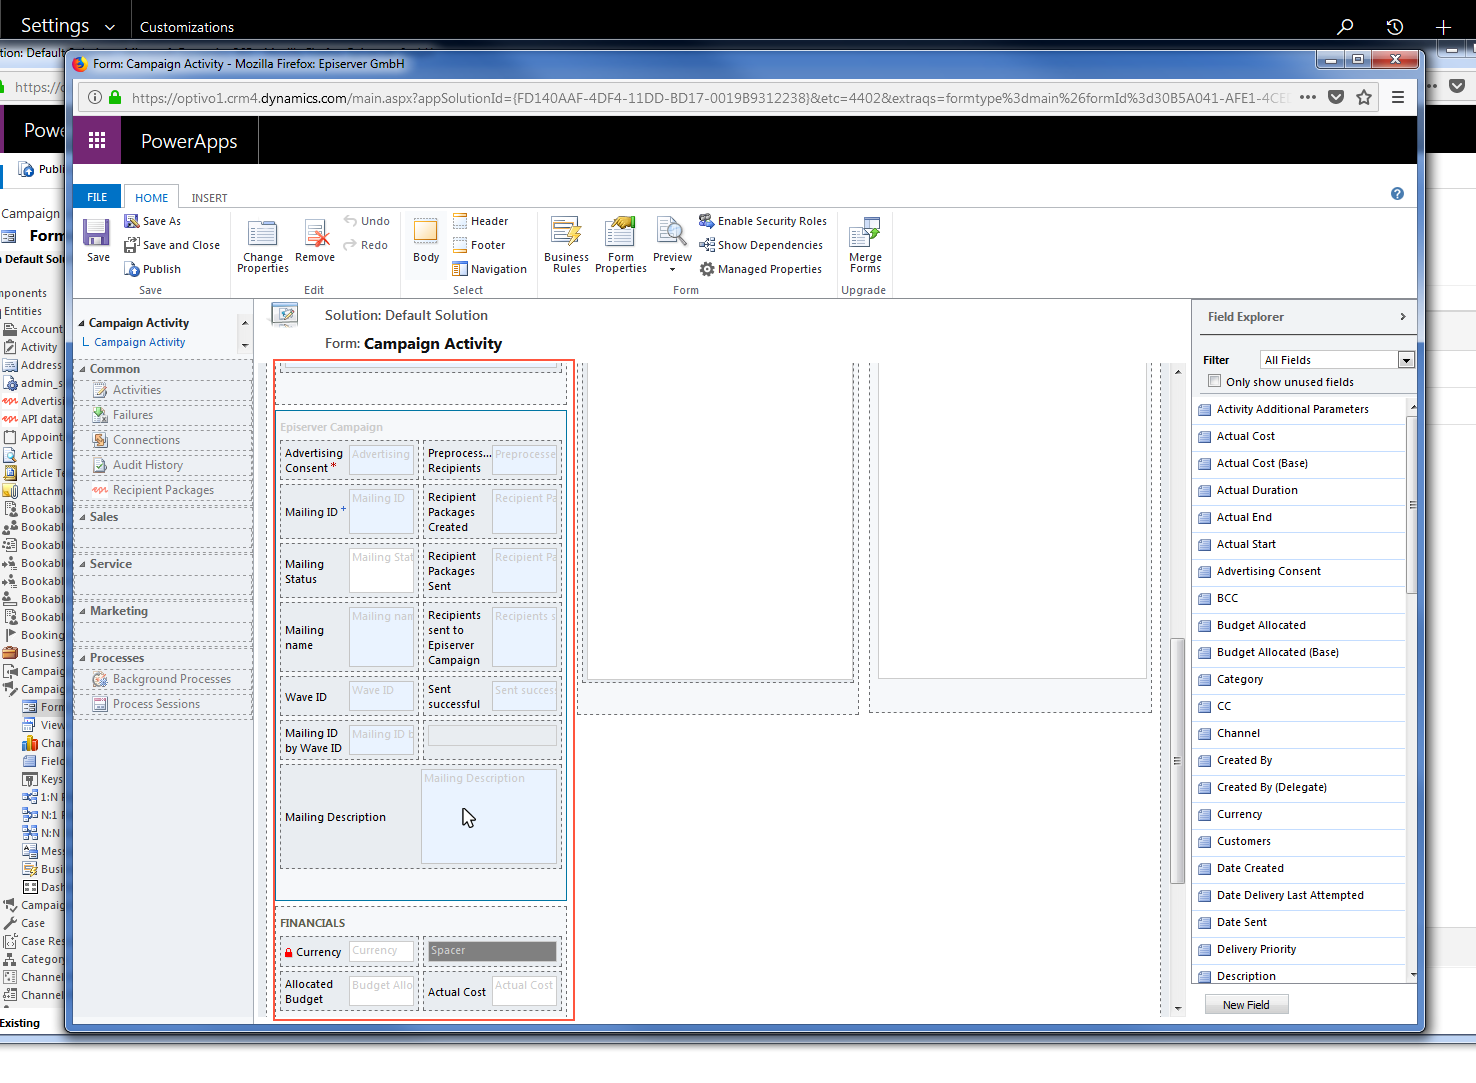This screenshot has width=1476, height=1083.
Task: Redo the last edit
Action: [365, 245]
